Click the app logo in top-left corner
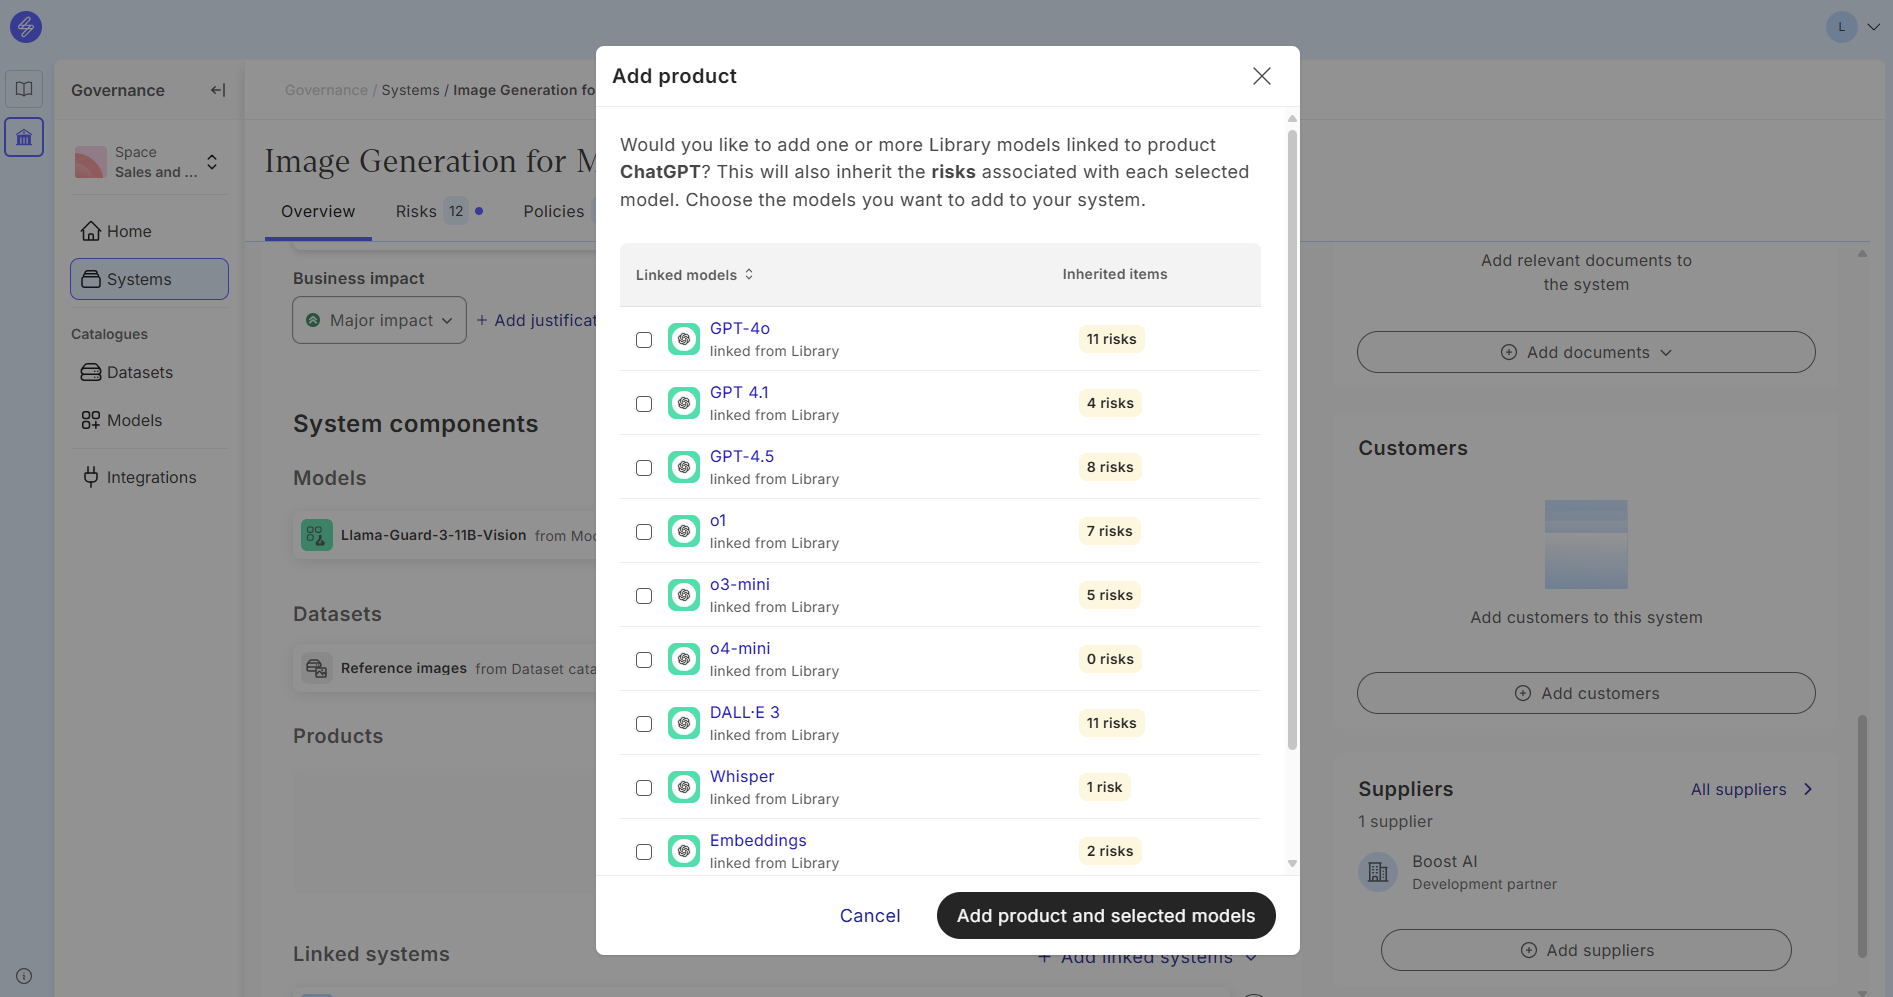 coord(25,27)
